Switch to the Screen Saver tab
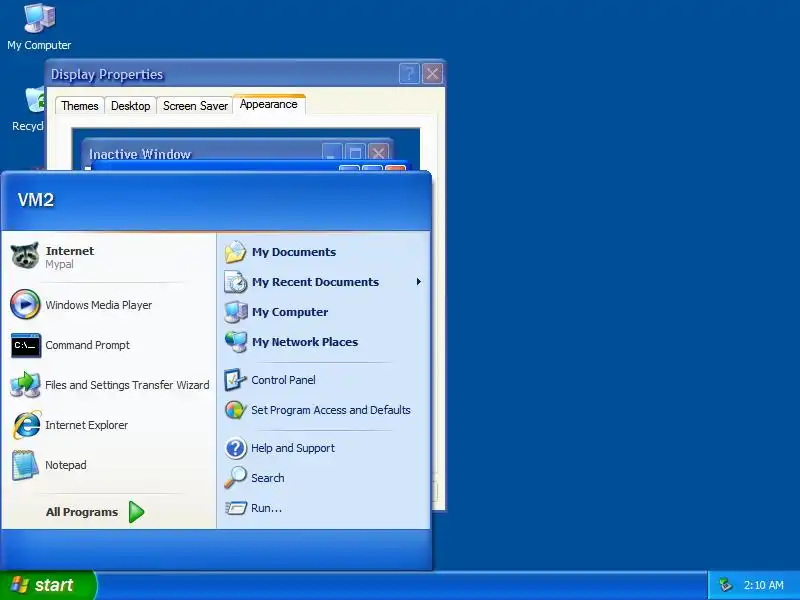800x600 pixels. tap(195, 106)
